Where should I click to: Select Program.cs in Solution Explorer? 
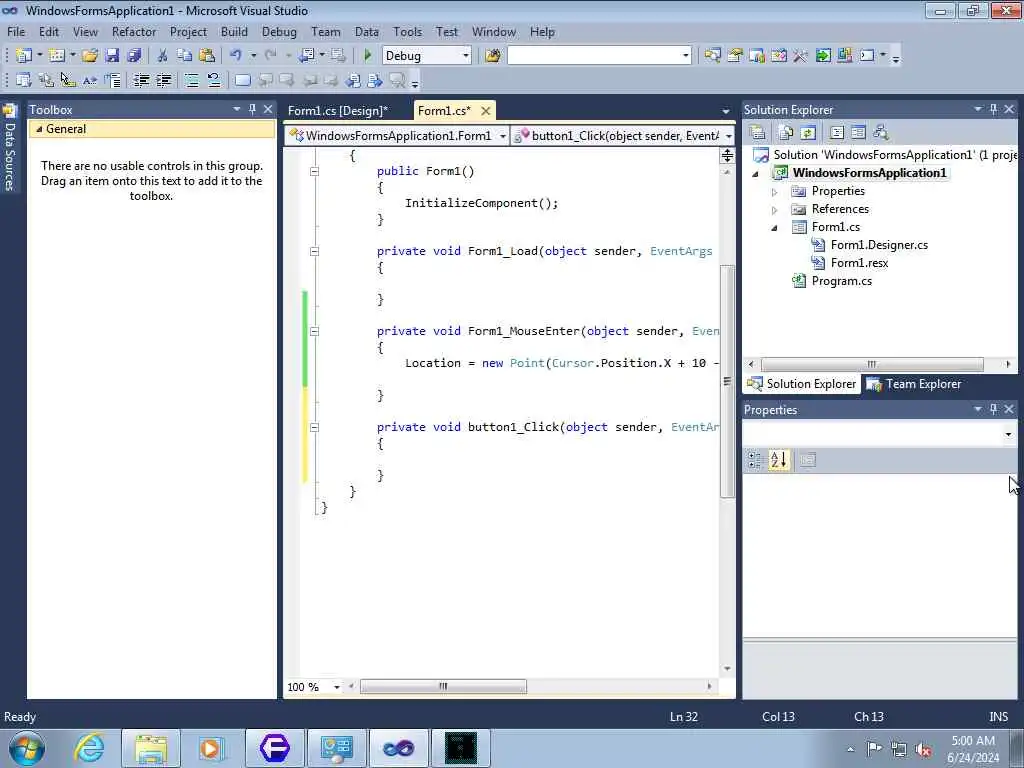841,281
